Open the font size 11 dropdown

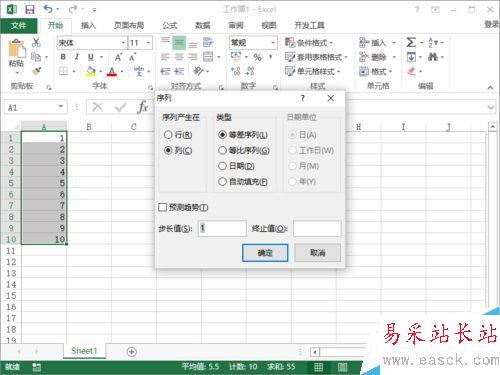coord(148,43)
